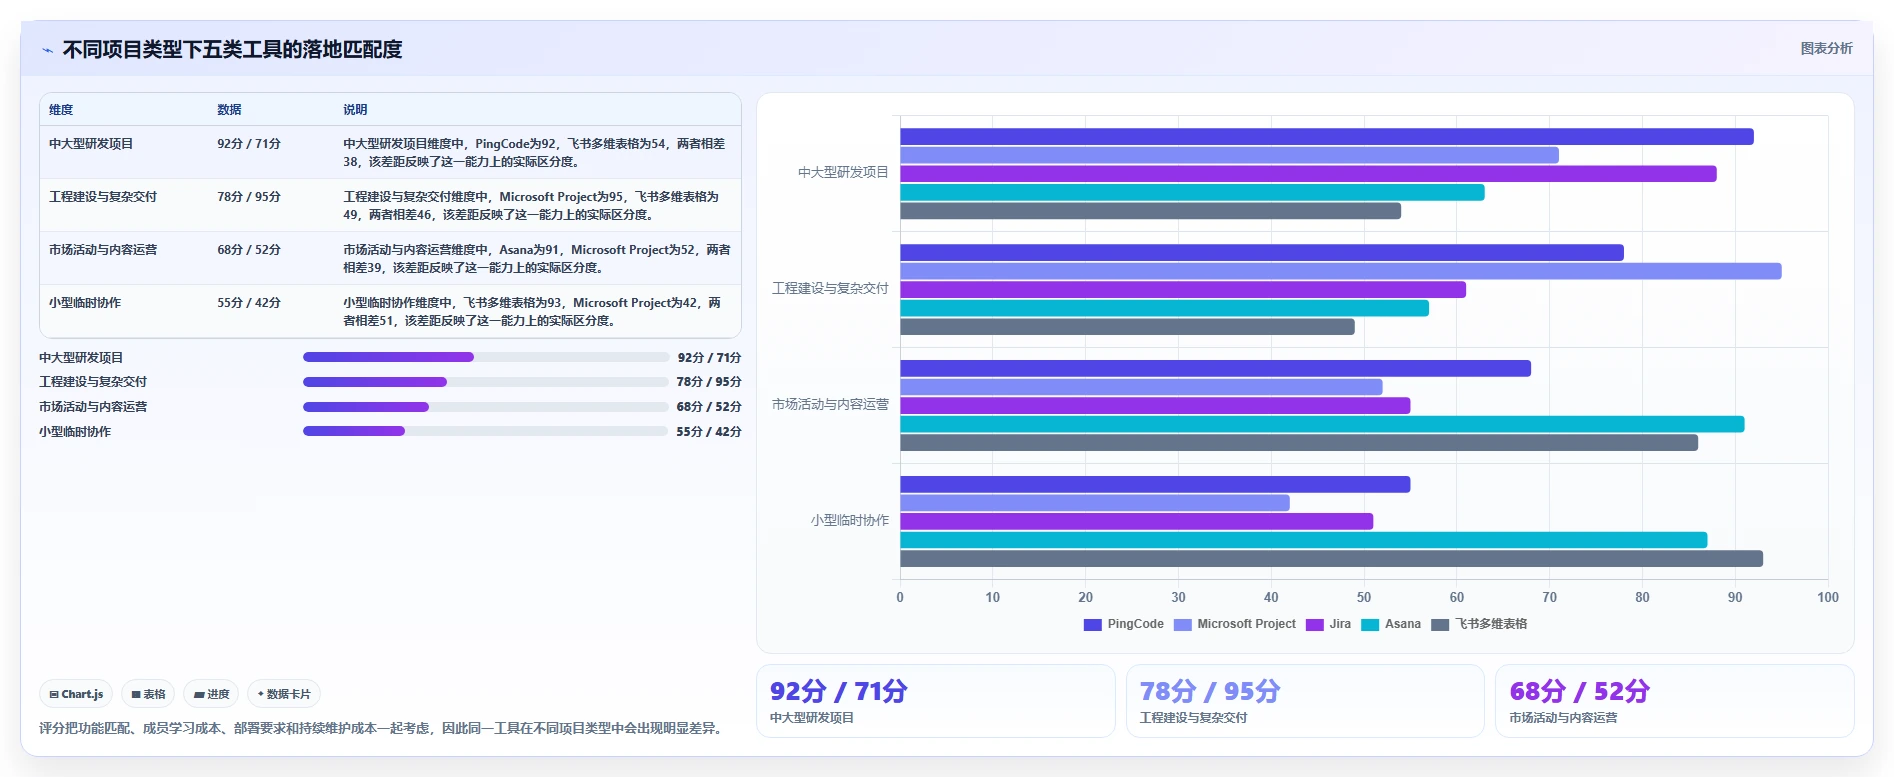Select table cell 工程建设与复杂交付 in the 维度 column
Viewport: 1894px width, 777px height.
tap(103, 197)
